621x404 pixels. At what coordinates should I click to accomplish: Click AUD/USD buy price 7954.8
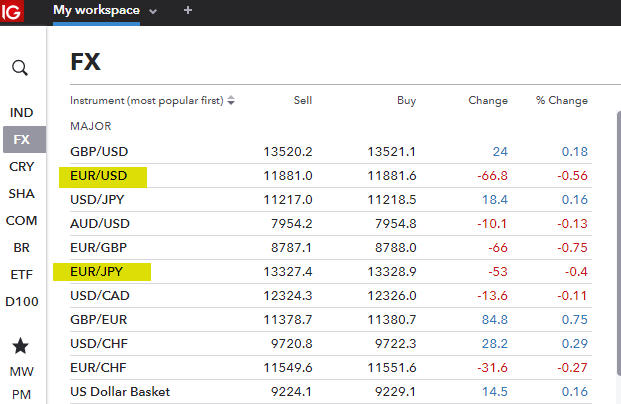pos(395,224)
